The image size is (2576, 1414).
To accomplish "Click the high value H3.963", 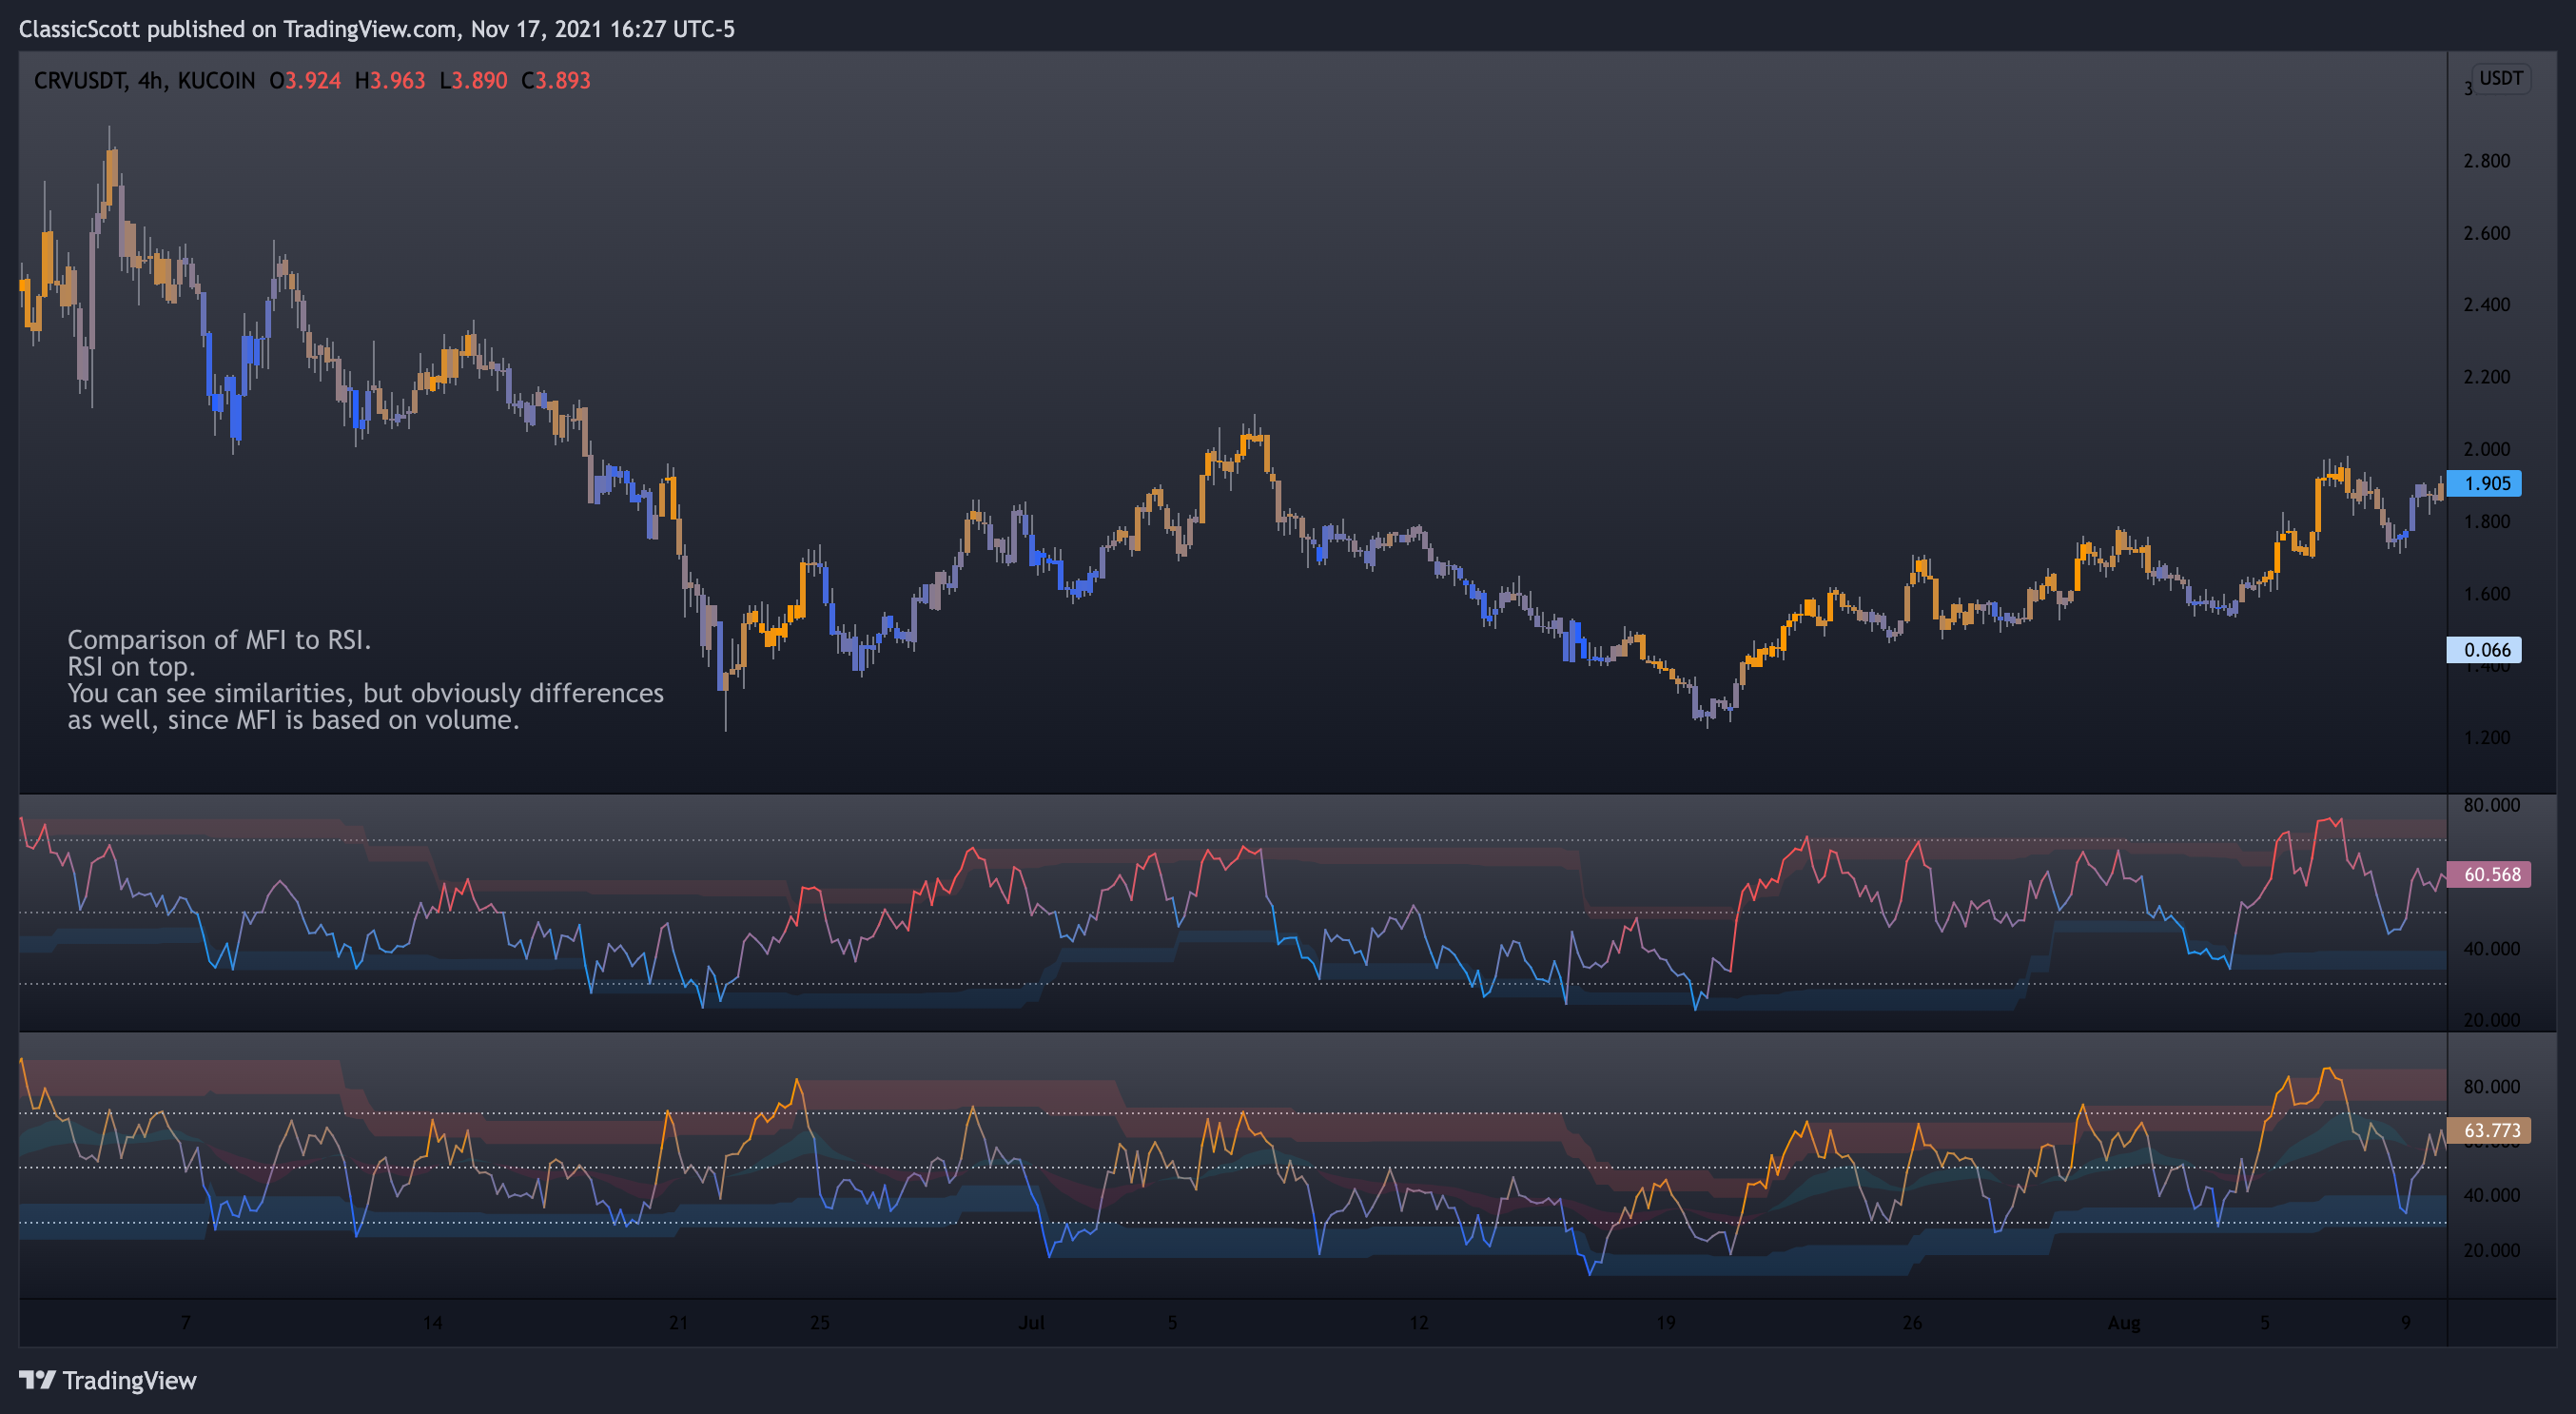I will tap(390, 80).
